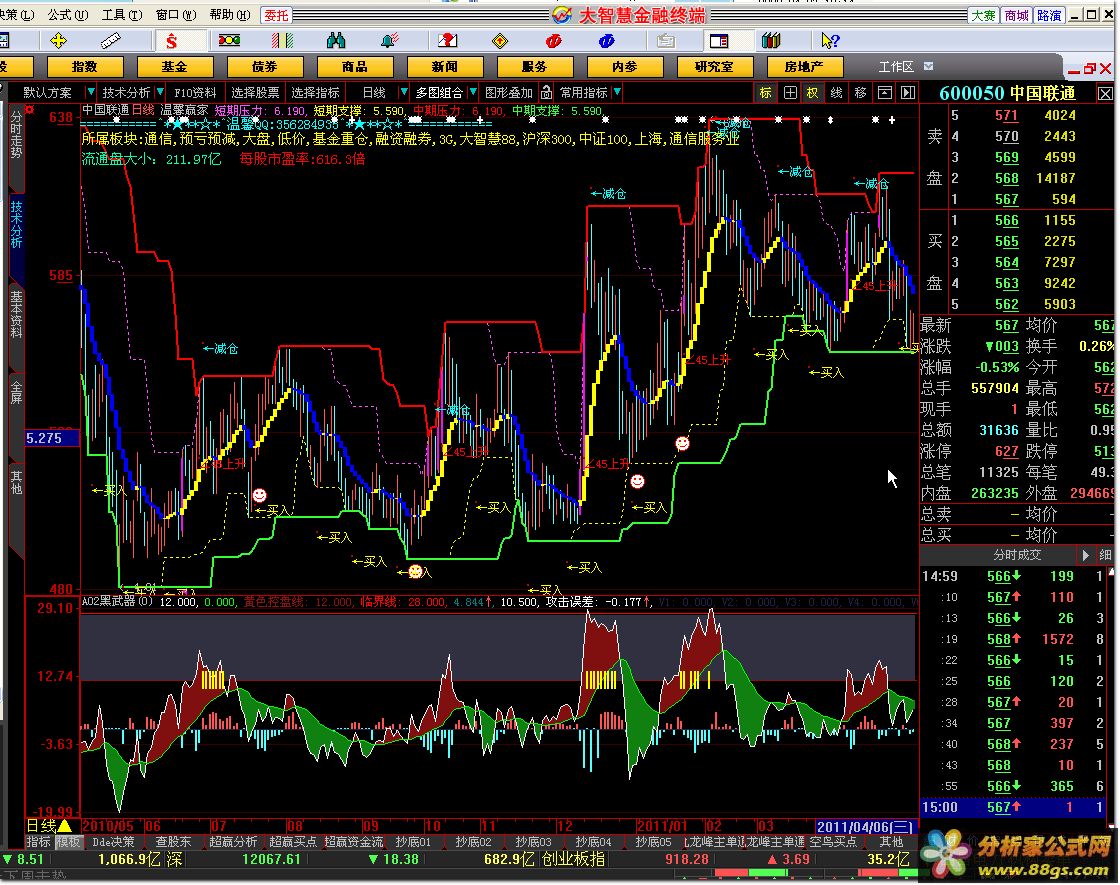Select the ruler measuring tool icon

(111, 41)
